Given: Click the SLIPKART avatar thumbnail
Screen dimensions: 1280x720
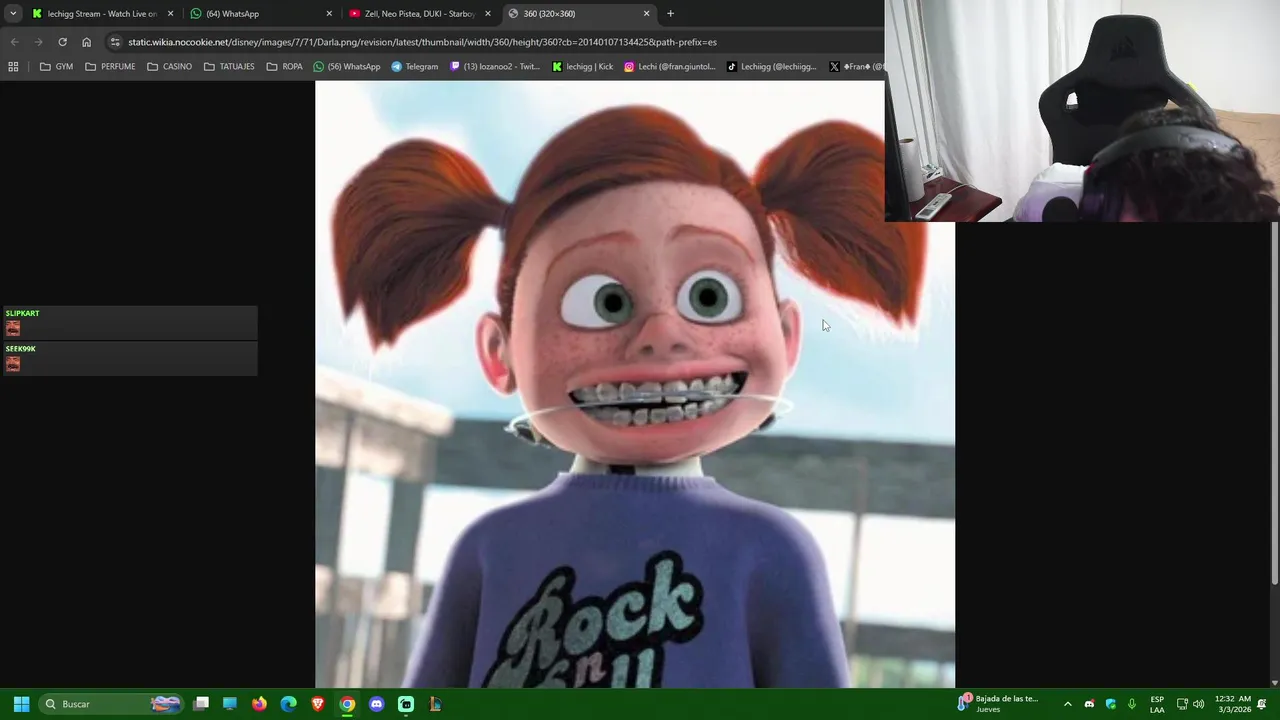Looking at the screenshot, I should point(13,329).
